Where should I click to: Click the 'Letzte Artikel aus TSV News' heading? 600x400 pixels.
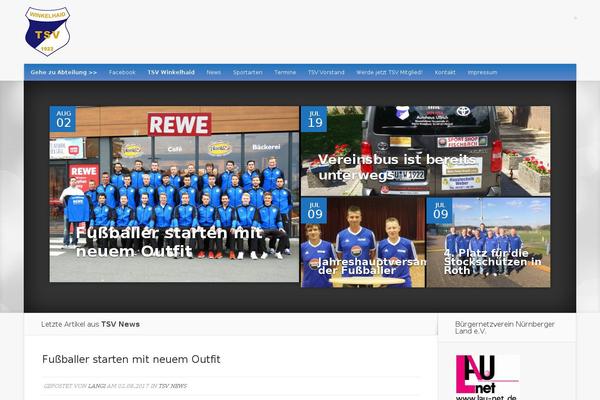point(90,324)
